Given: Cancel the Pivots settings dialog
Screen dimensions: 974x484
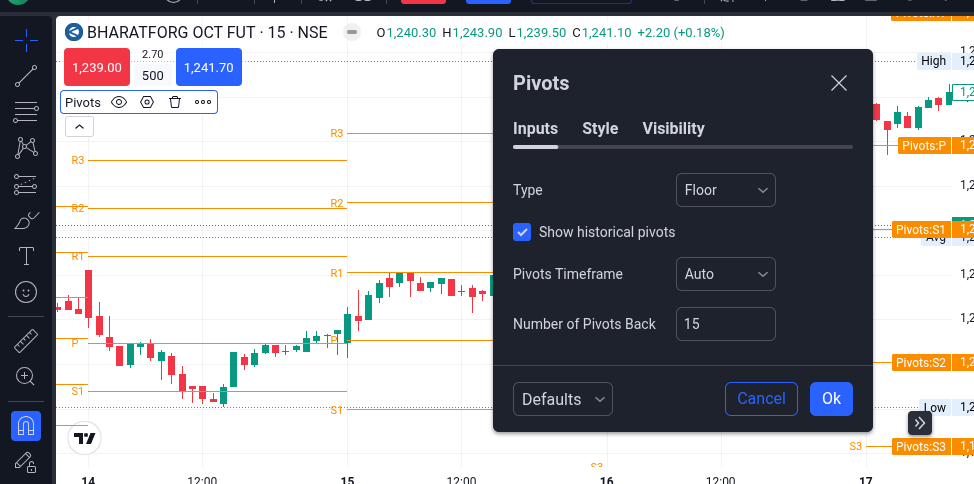Looking at the screenshot, I should point(761,399).
